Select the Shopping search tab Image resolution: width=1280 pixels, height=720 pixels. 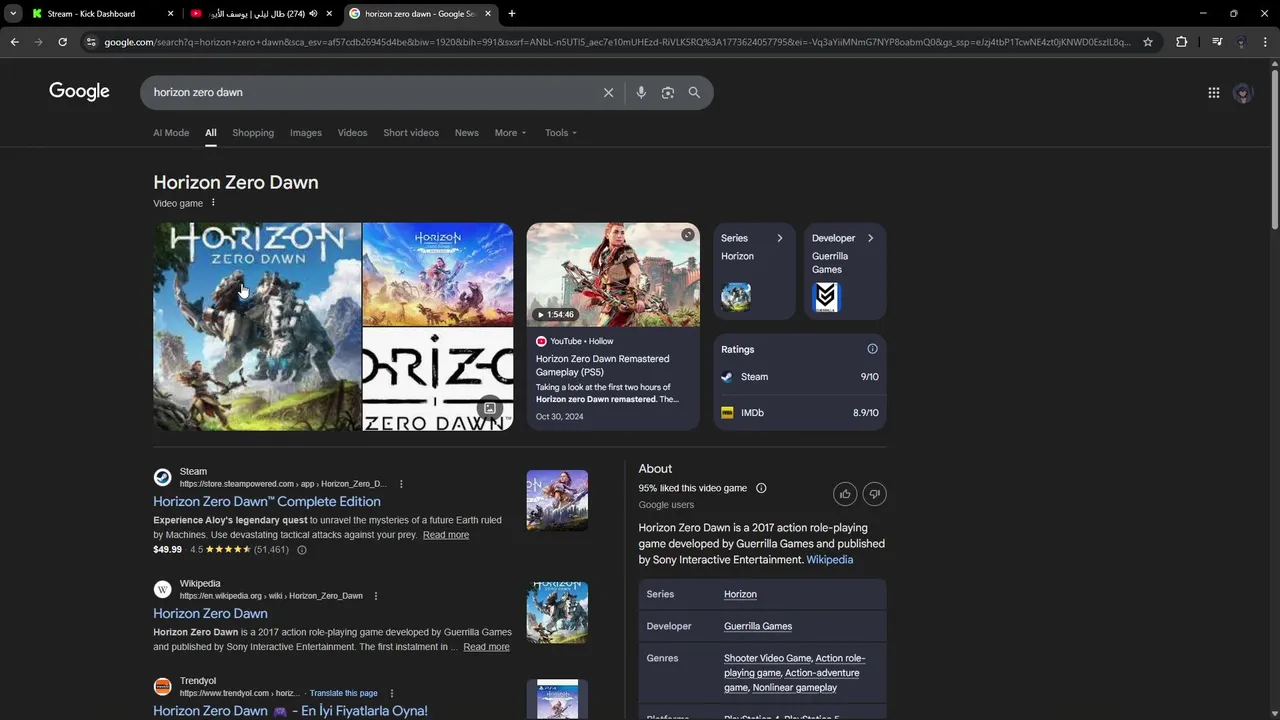tap(253, 133)
